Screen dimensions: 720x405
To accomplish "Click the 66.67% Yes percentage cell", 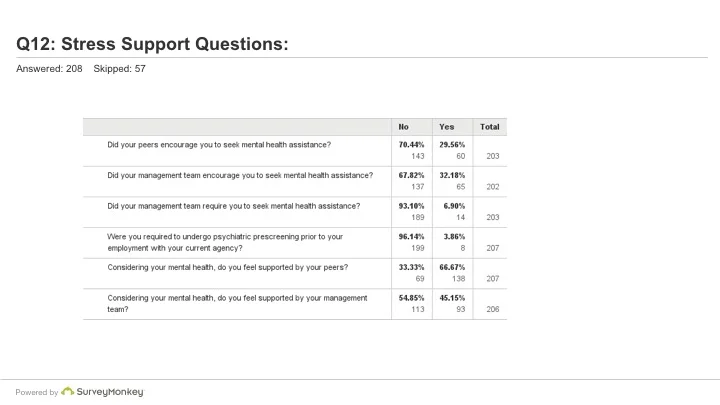I will [452, 267].
